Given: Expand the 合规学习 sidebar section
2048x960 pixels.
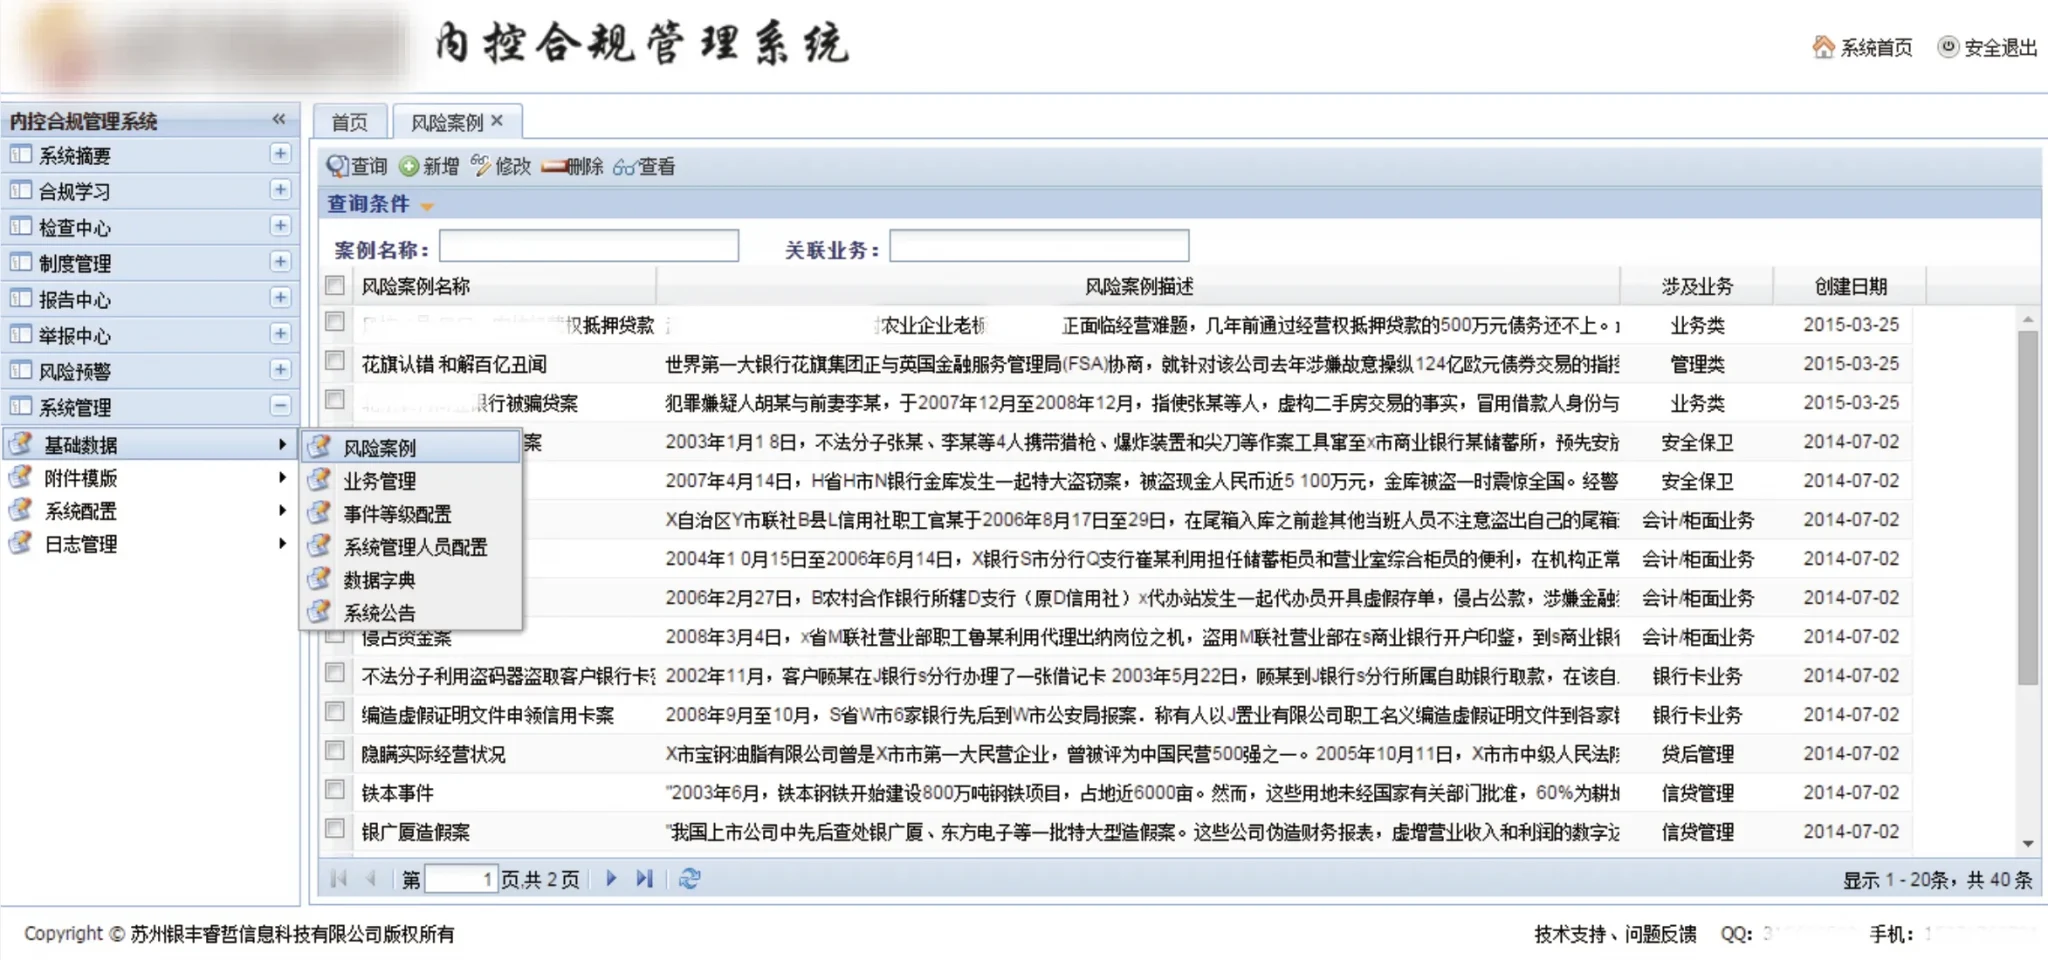Looking at the screenshot, I should [x=280, y=190].
